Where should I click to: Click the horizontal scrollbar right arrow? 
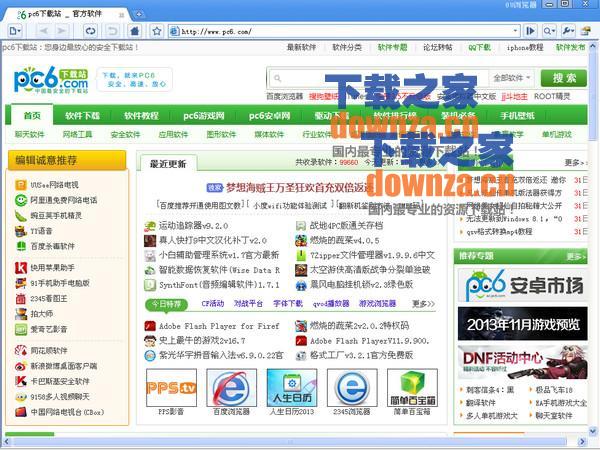[x=582, y=442]
